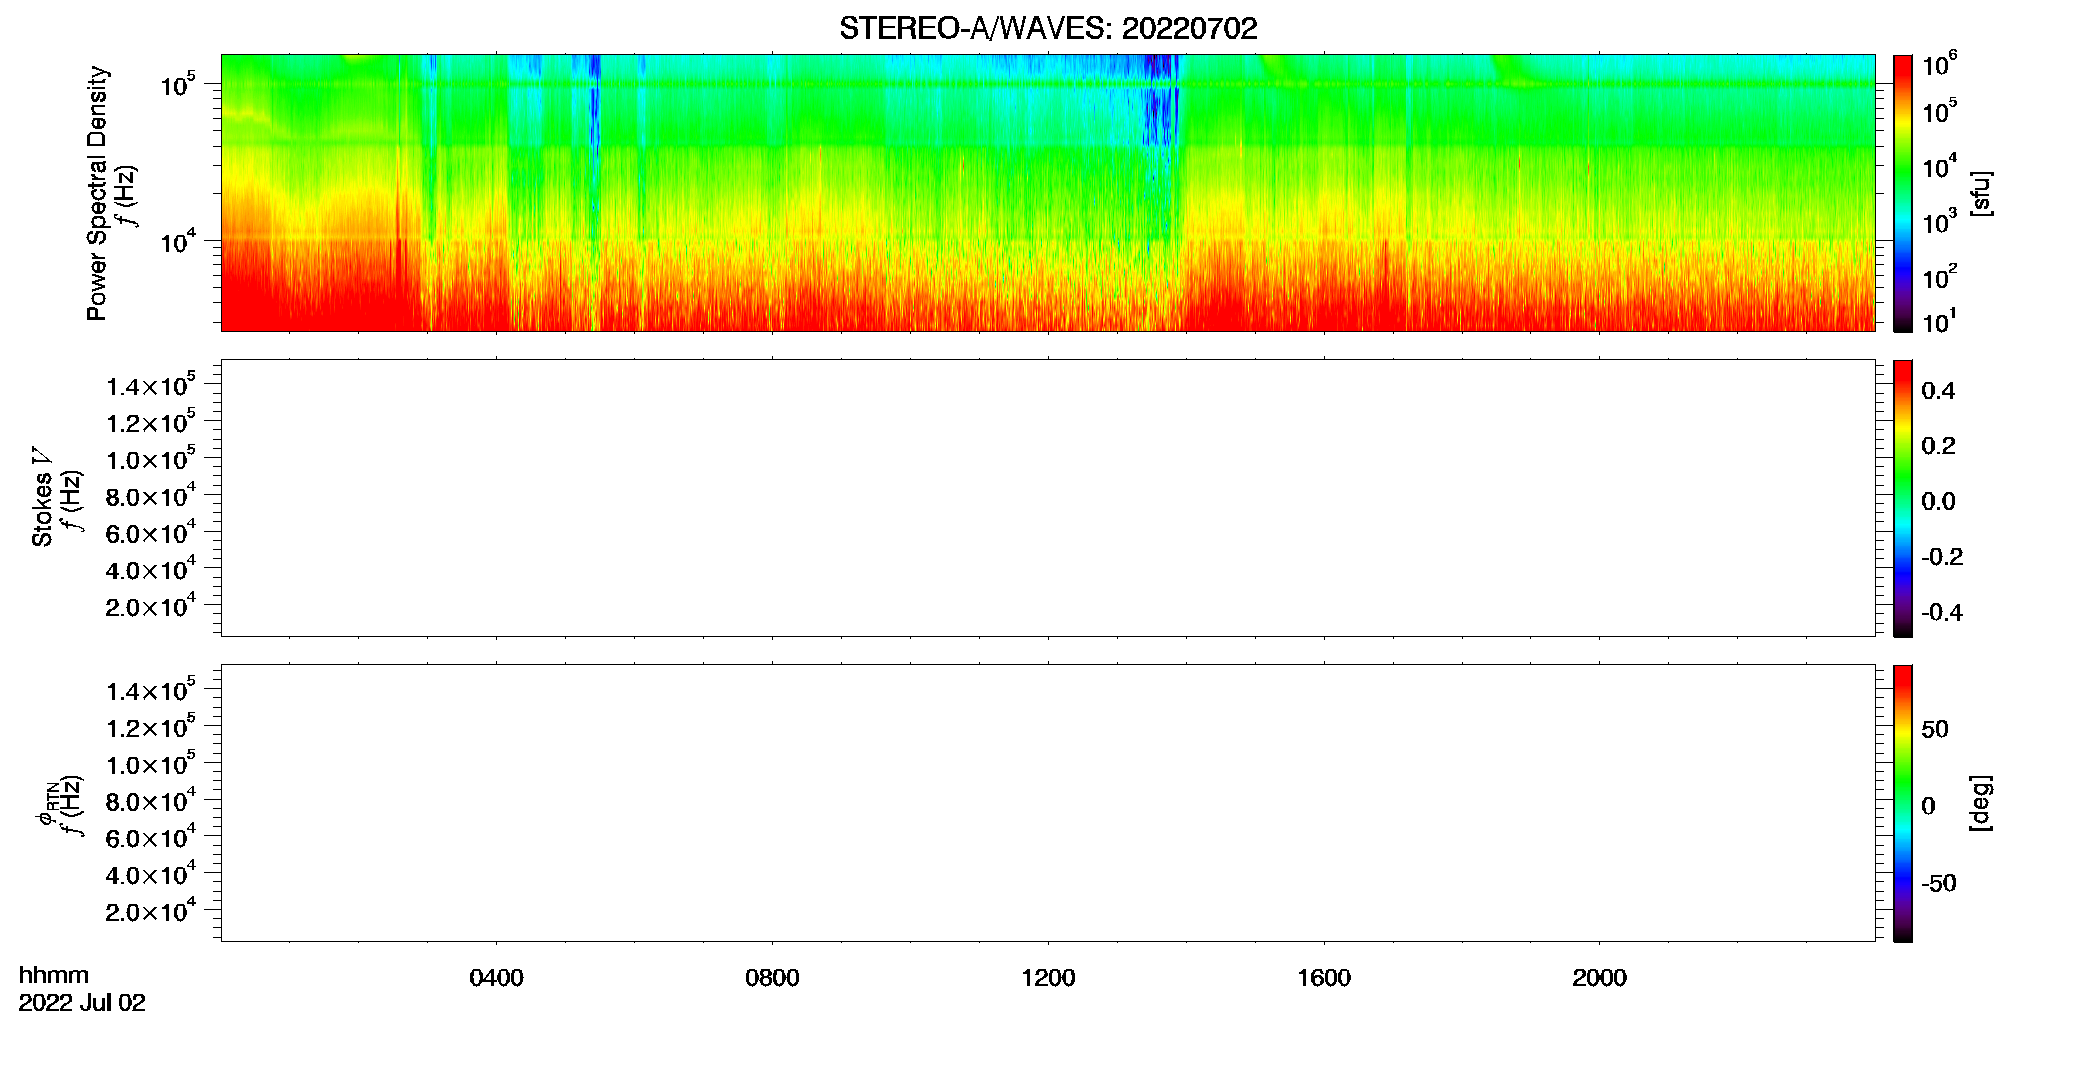Select the date label 2022 Jul 02
This screenshot has height=1080, width=2096.
(82, 1003)
